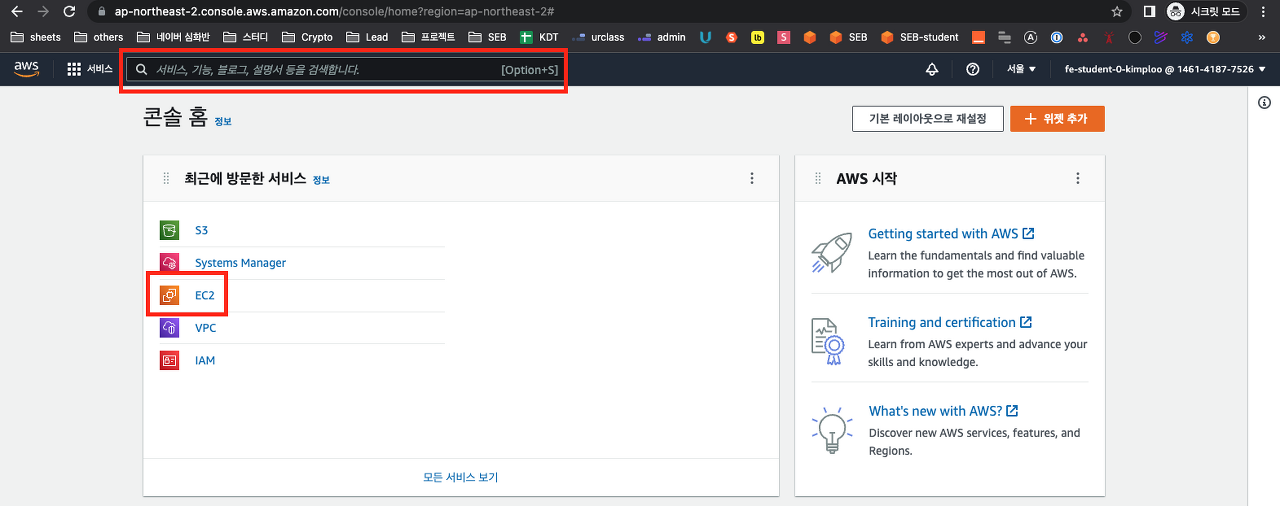Image resolution: width=1280 pixels, height=506 pixels.
Task: Click 정보 link next to 콘솔 홈
Action: (x=223, y=121)
